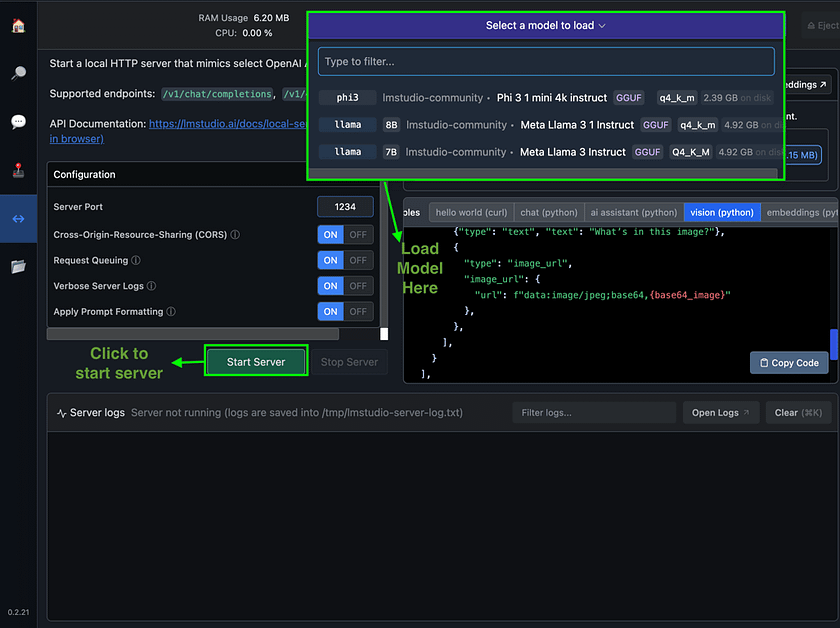Click the 'Type to filter...' model field
The height and width of the screenshot is (628, 840).
(546, 62)
